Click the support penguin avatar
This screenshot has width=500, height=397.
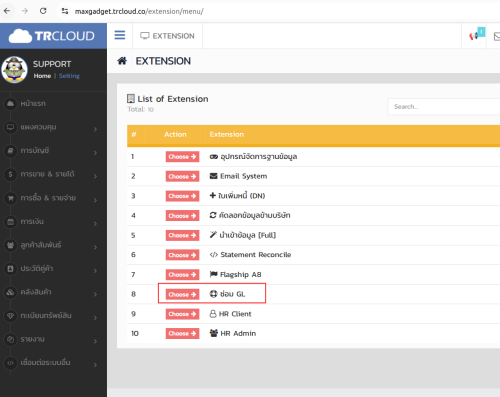click(14, 70)
